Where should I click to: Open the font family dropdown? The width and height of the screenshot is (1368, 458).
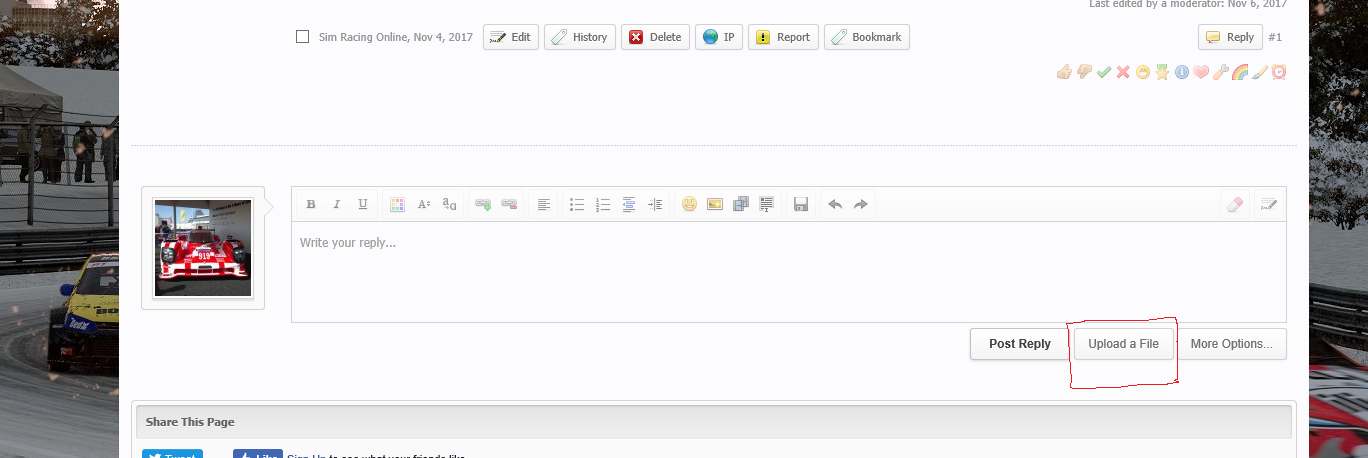pyautogui.click(x=449, y=204)
